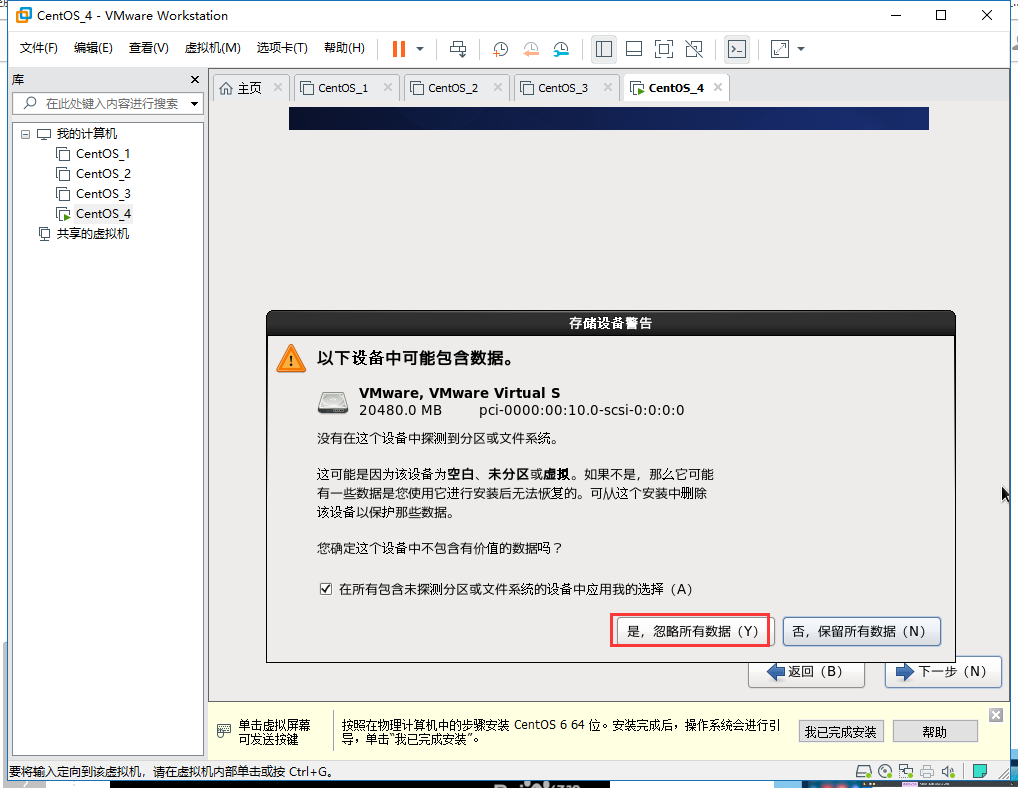Click the keyboard icon in hint bar
Screen dimensions: 1018x788
coord(223,731)
